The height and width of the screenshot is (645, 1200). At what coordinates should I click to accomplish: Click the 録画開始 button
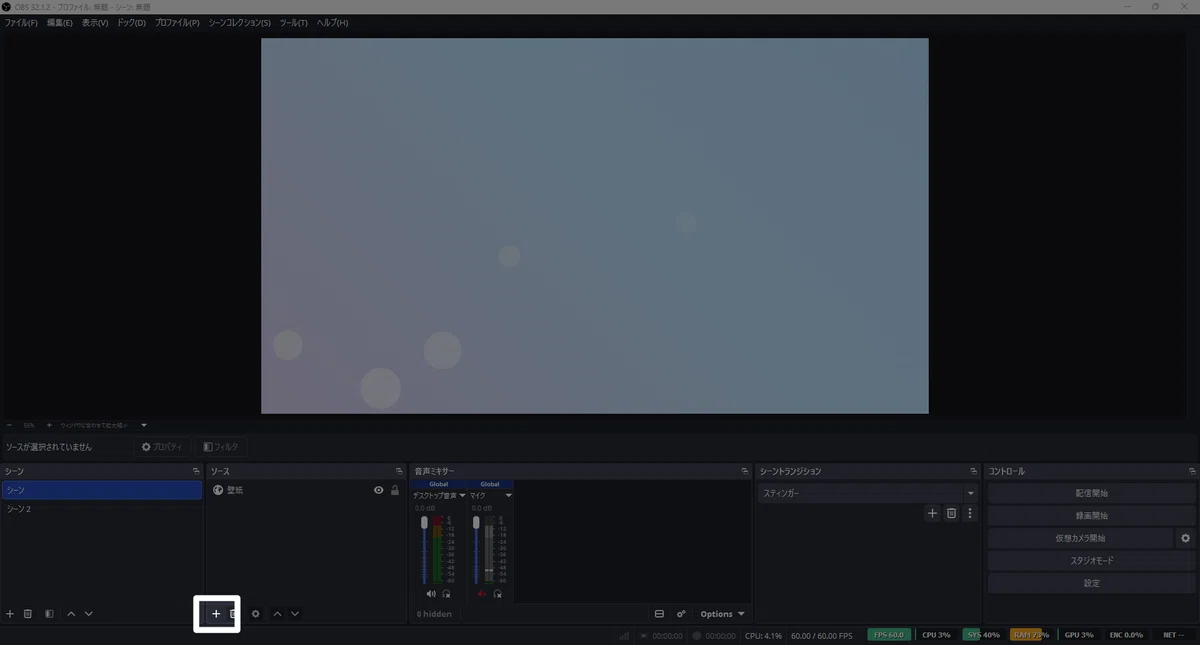point(1091,516)
